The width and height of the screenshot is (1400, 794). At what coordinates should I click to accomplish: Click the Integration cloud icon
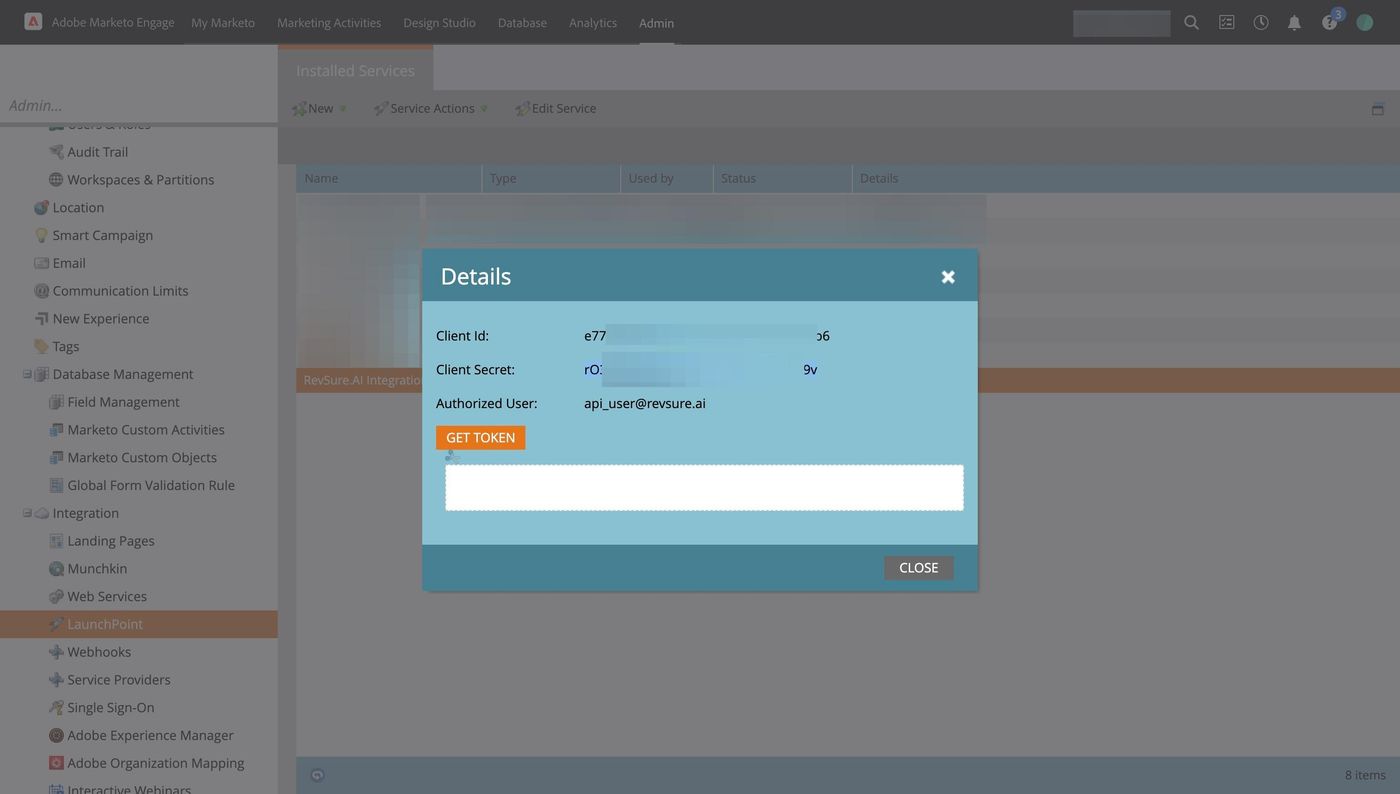coord(42,513)
